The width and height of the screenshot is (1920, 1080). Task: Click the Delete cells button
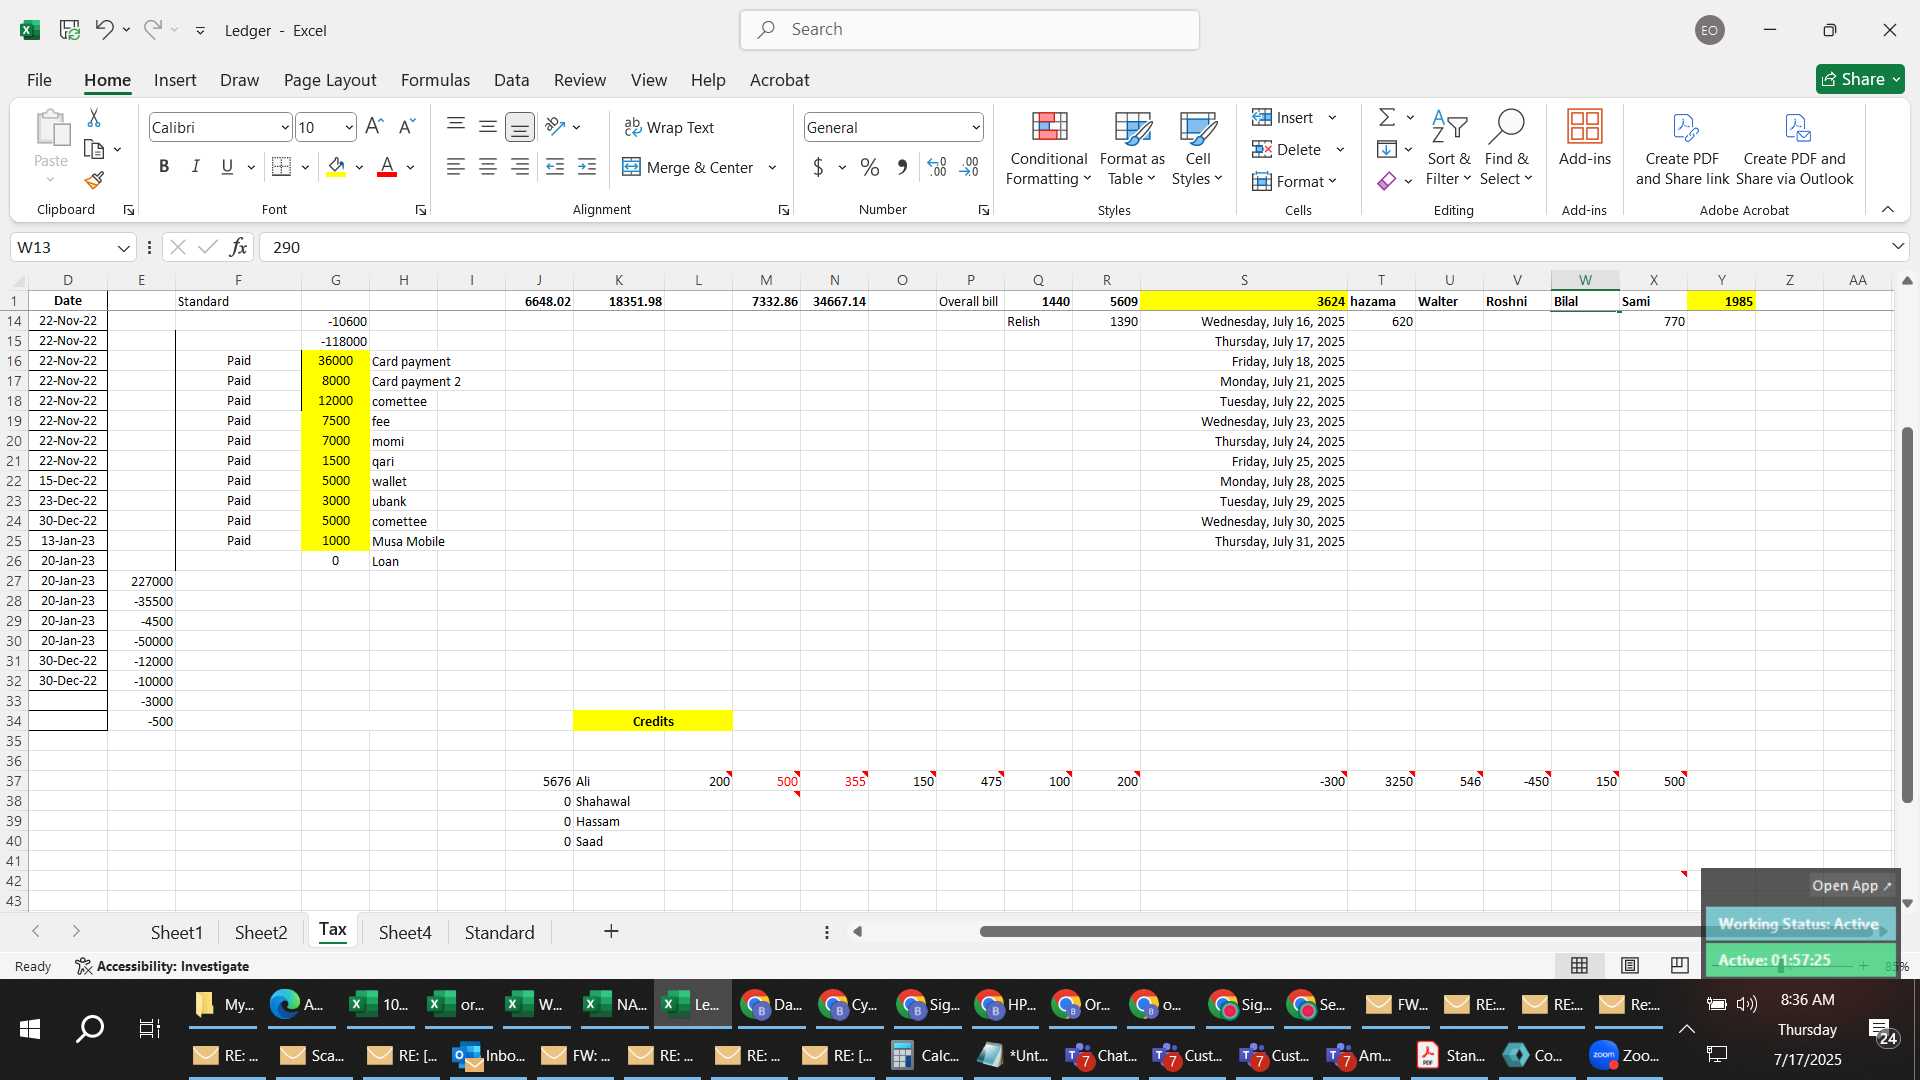click(x=1288, y=150)
